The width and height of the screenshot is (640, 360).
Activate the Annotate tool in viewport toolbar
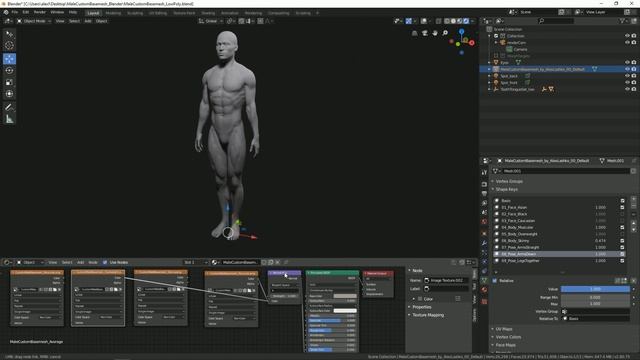9,107
